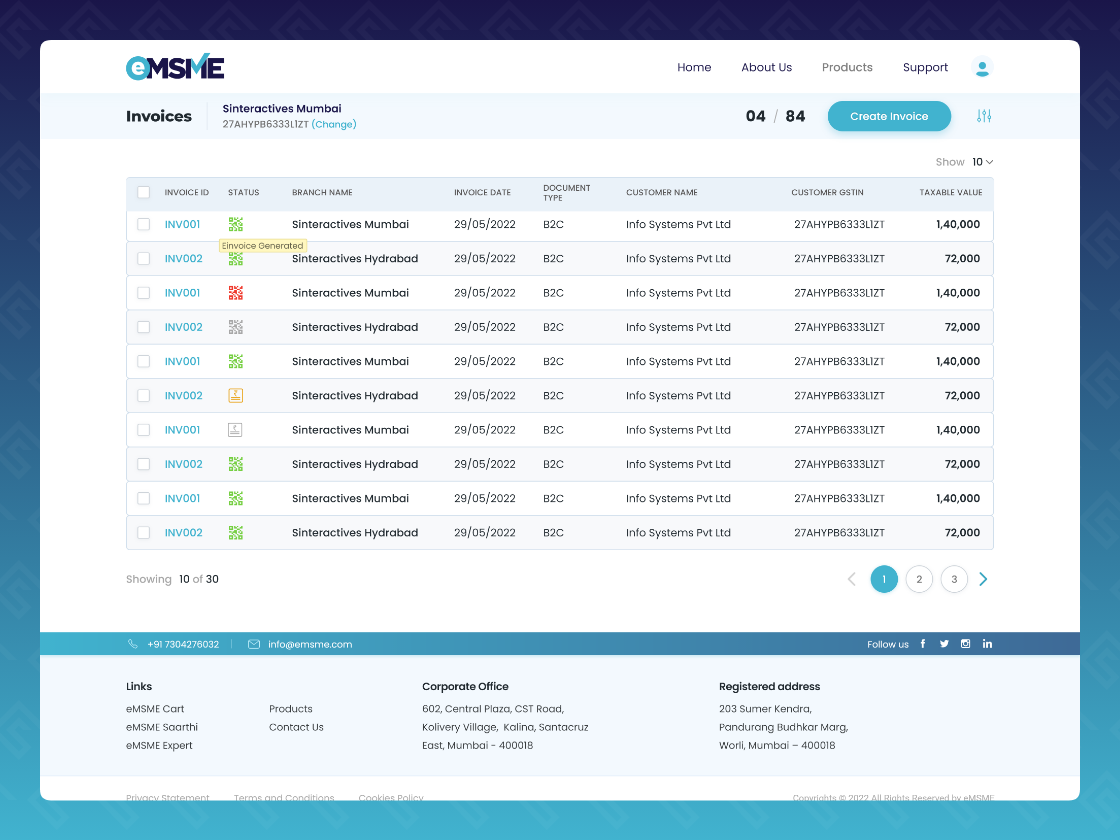Open INV002 link in the orange document status row
This screenshot has height=840, width=1120.
coord(184,396)
